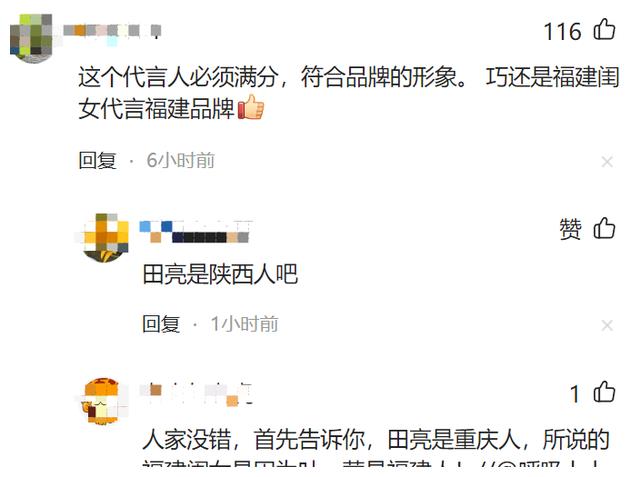Screen dimensions: 640x477
Task: Reply to the 6小时前 comment via 回复
Action: point(98,160)
